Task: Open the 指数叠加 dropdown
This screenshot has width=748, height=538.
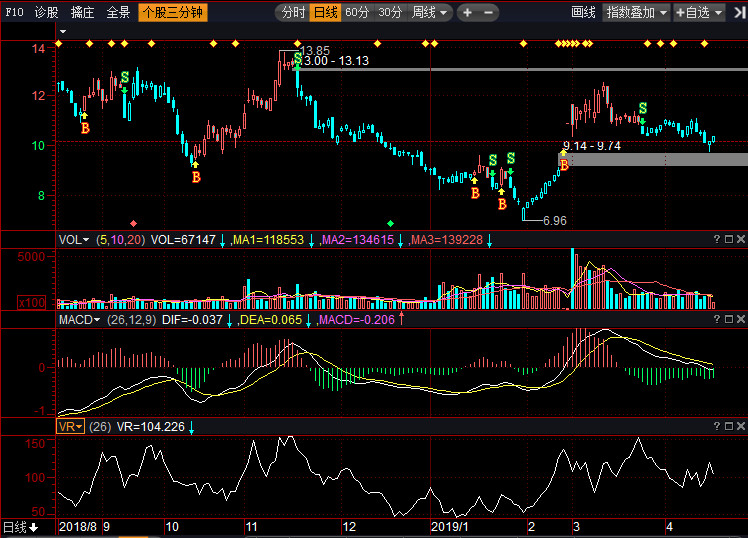Action: (637, 13)
